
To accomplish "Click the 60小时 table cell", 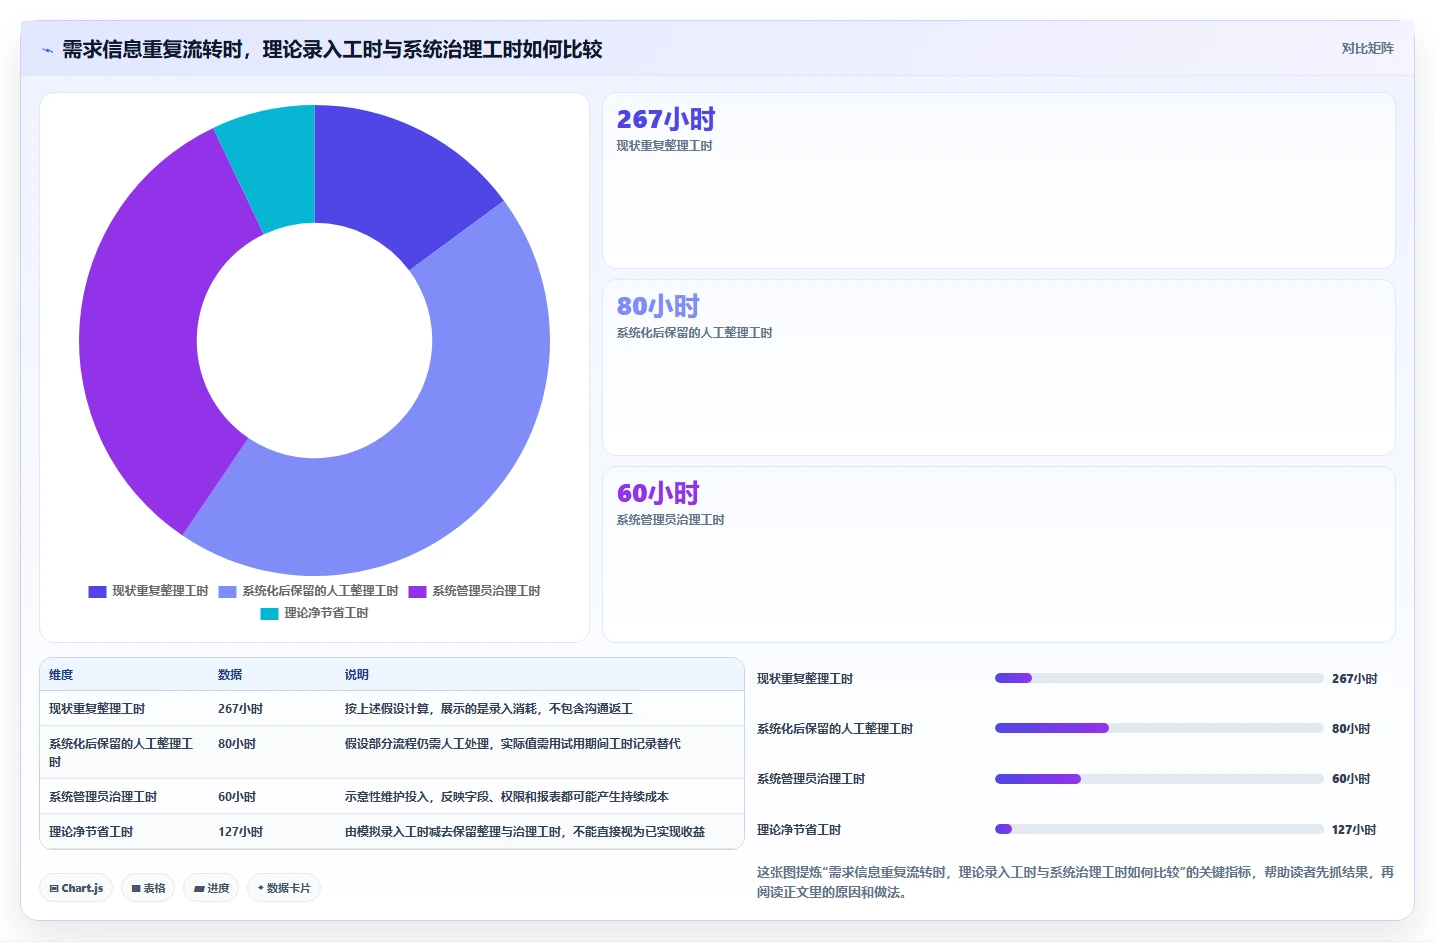I will point(237,797).
